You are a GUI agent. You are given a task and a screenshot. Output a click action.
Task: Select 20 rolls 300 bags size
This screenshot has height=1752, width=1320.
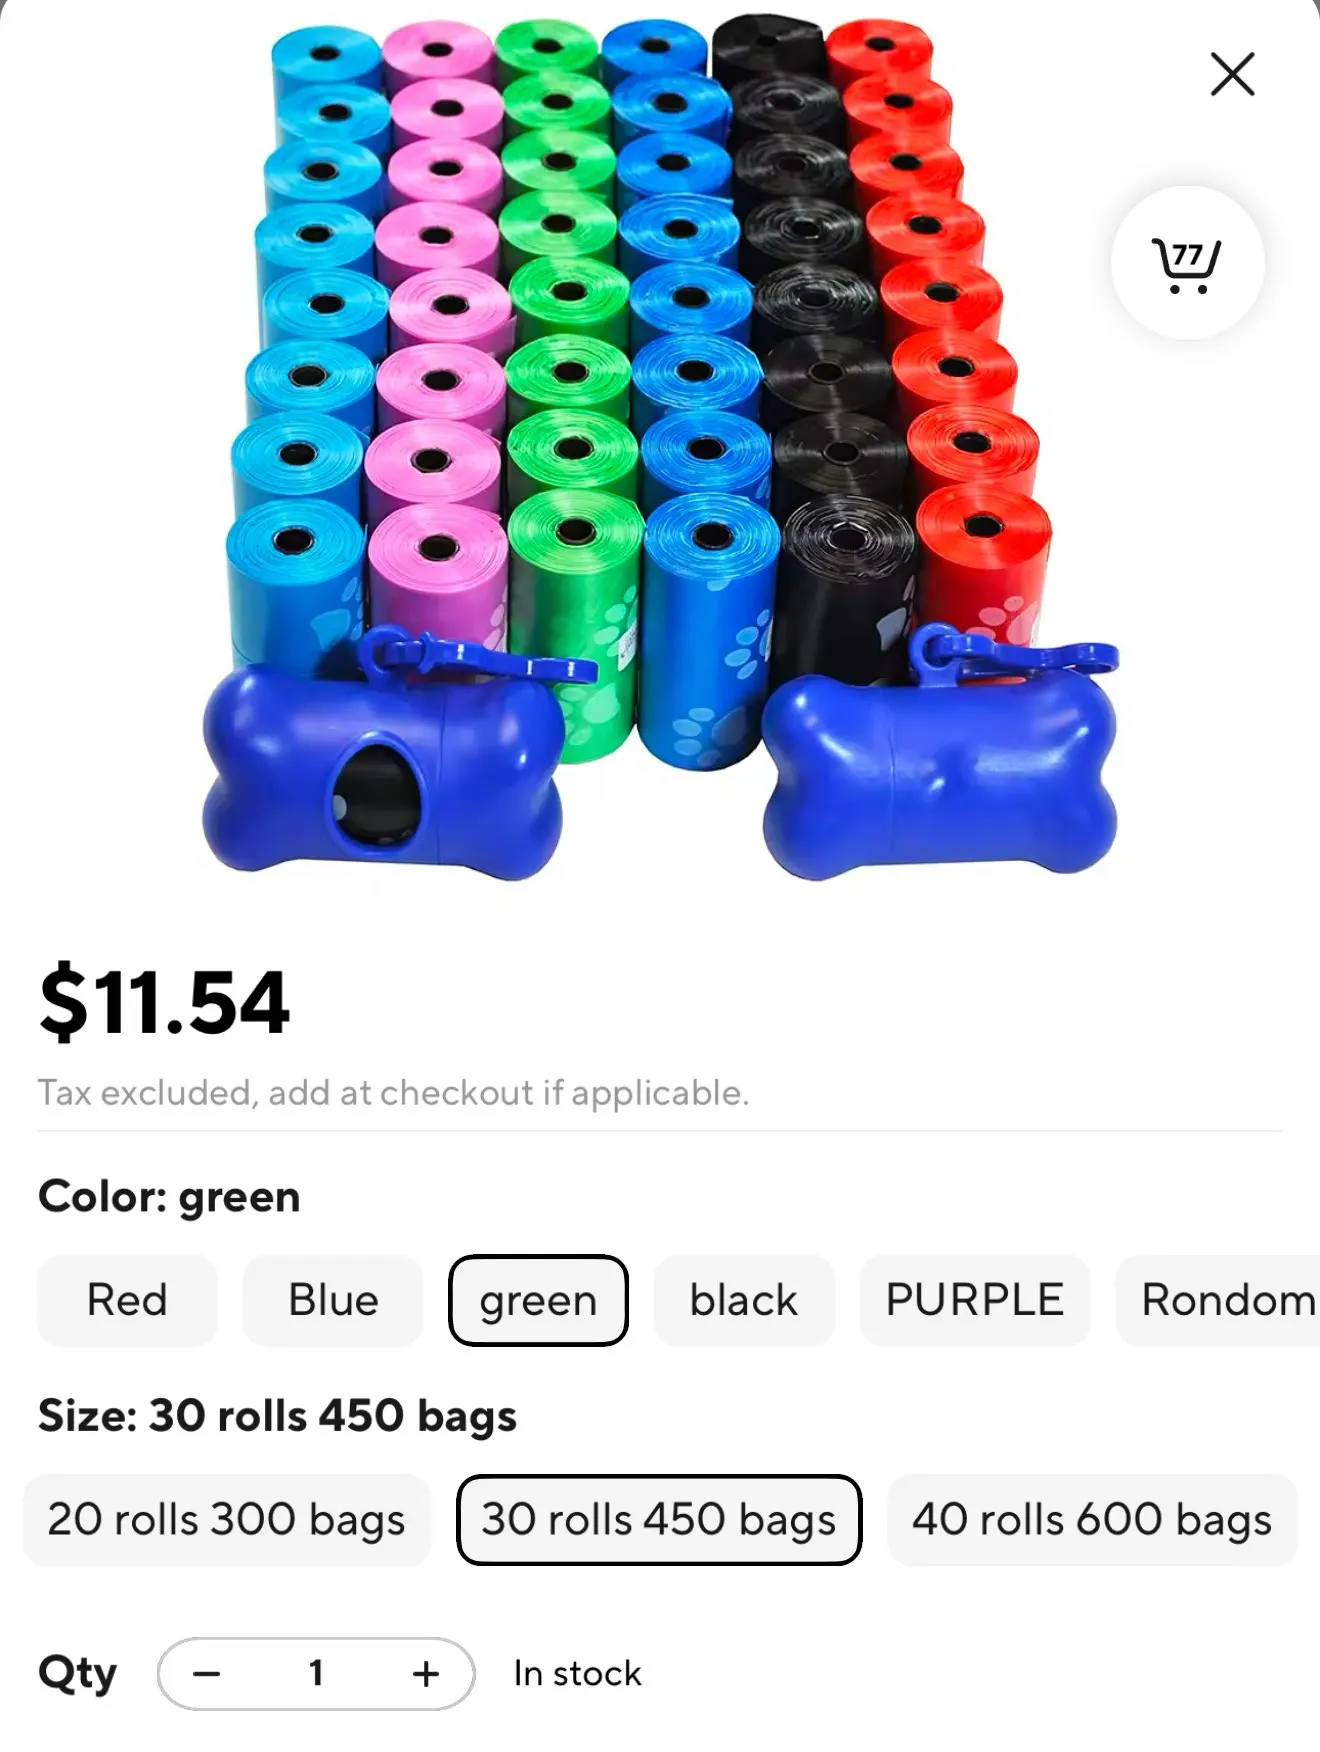pos(227,1520)
